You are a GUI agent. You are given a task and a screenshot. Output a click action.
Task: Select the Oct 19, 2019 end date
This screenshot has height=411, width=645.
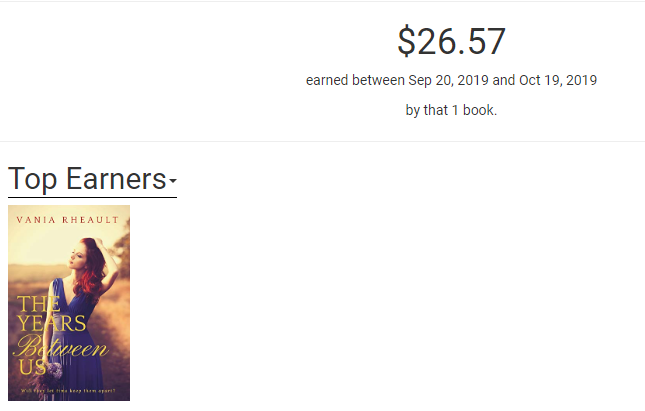pyautogui.click(x=557, y=80)
